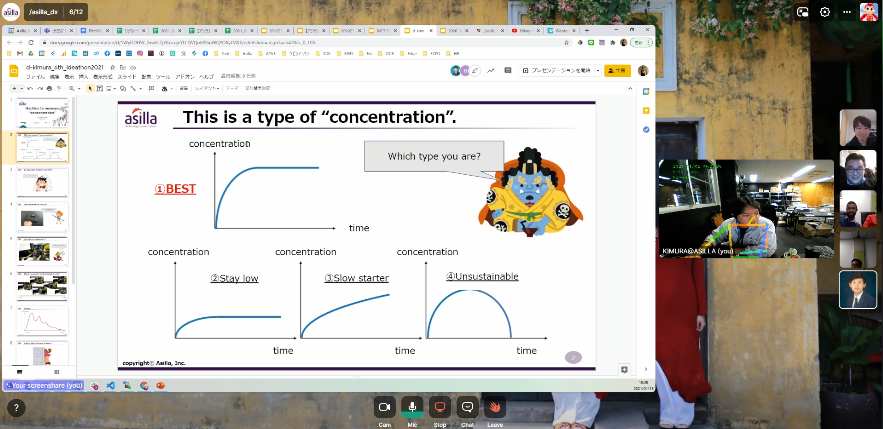The width and height of the screenshot is (883, 429).
Task: Click the Google Slides yellow home icon
Action: 15,71
